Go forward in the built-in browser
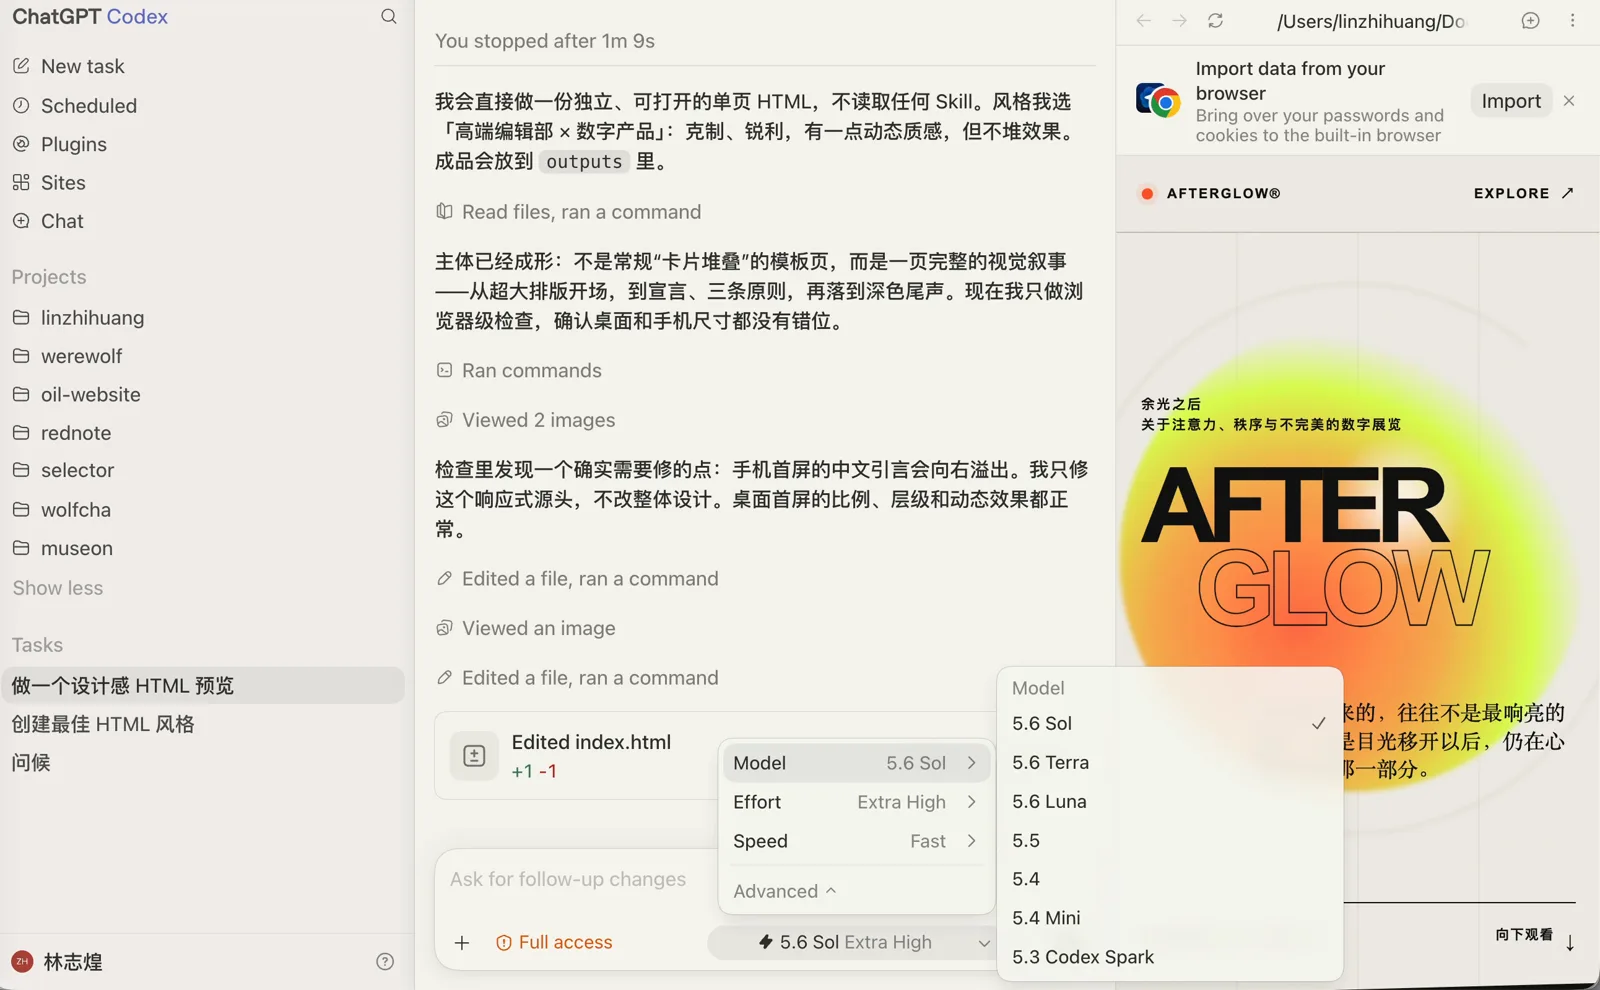 coord(1180,21)
